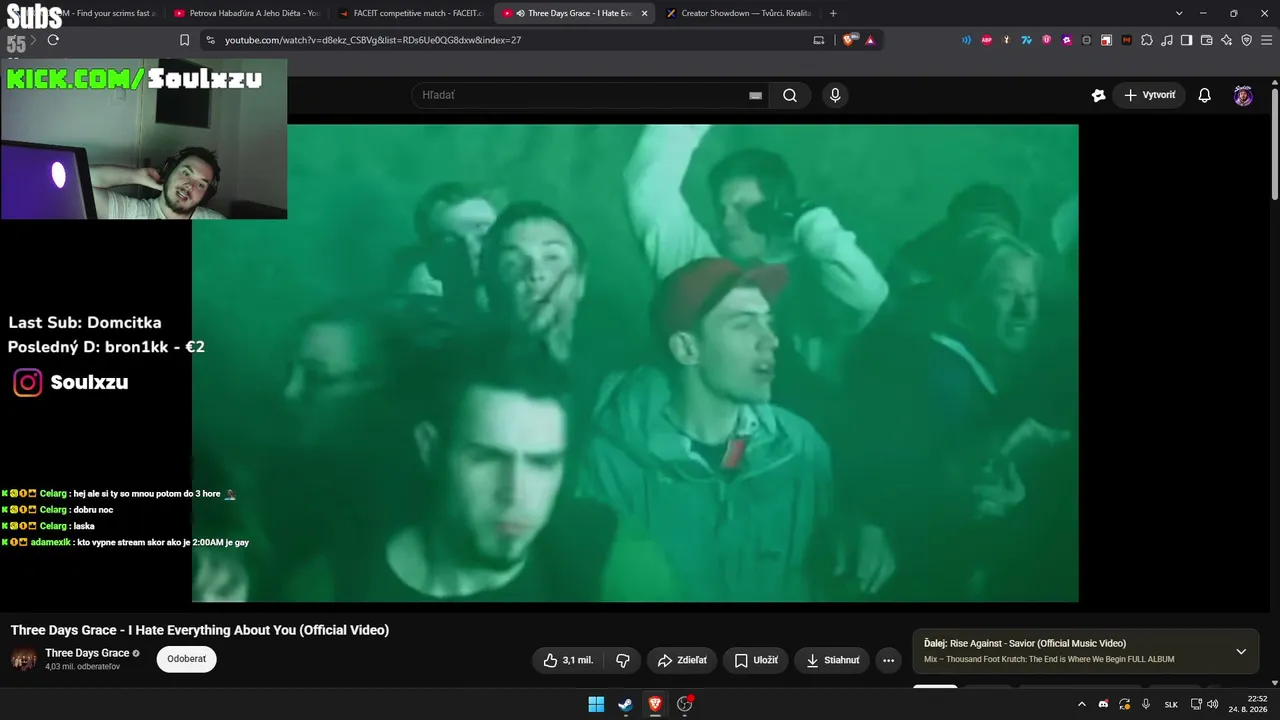Click the Brave browser taskbar icon
The height and width of the screenshot is (720, 1280).
tap(655, 704)
